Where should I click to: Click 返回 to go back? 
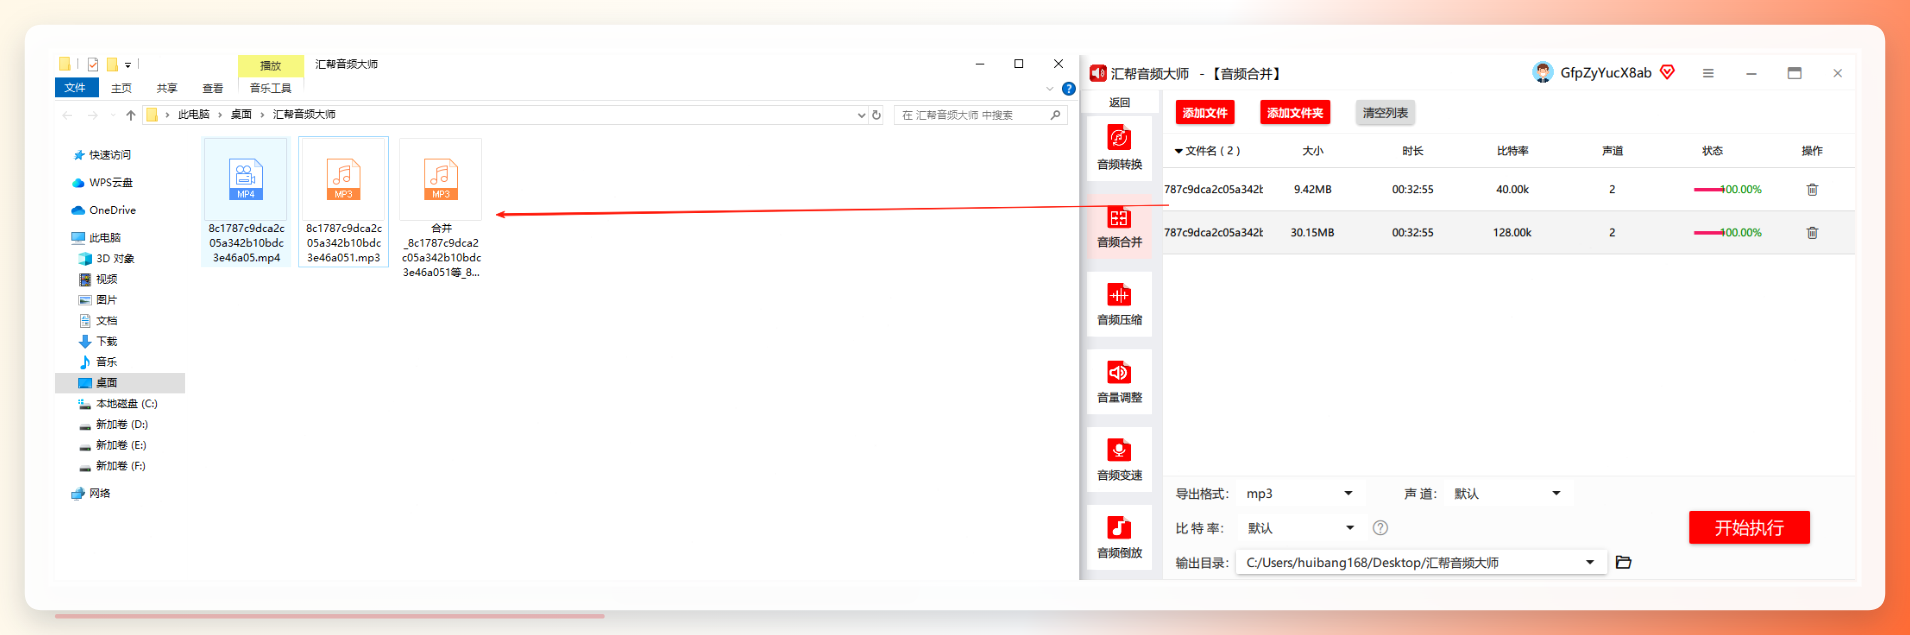click(x=1119, y=103)
